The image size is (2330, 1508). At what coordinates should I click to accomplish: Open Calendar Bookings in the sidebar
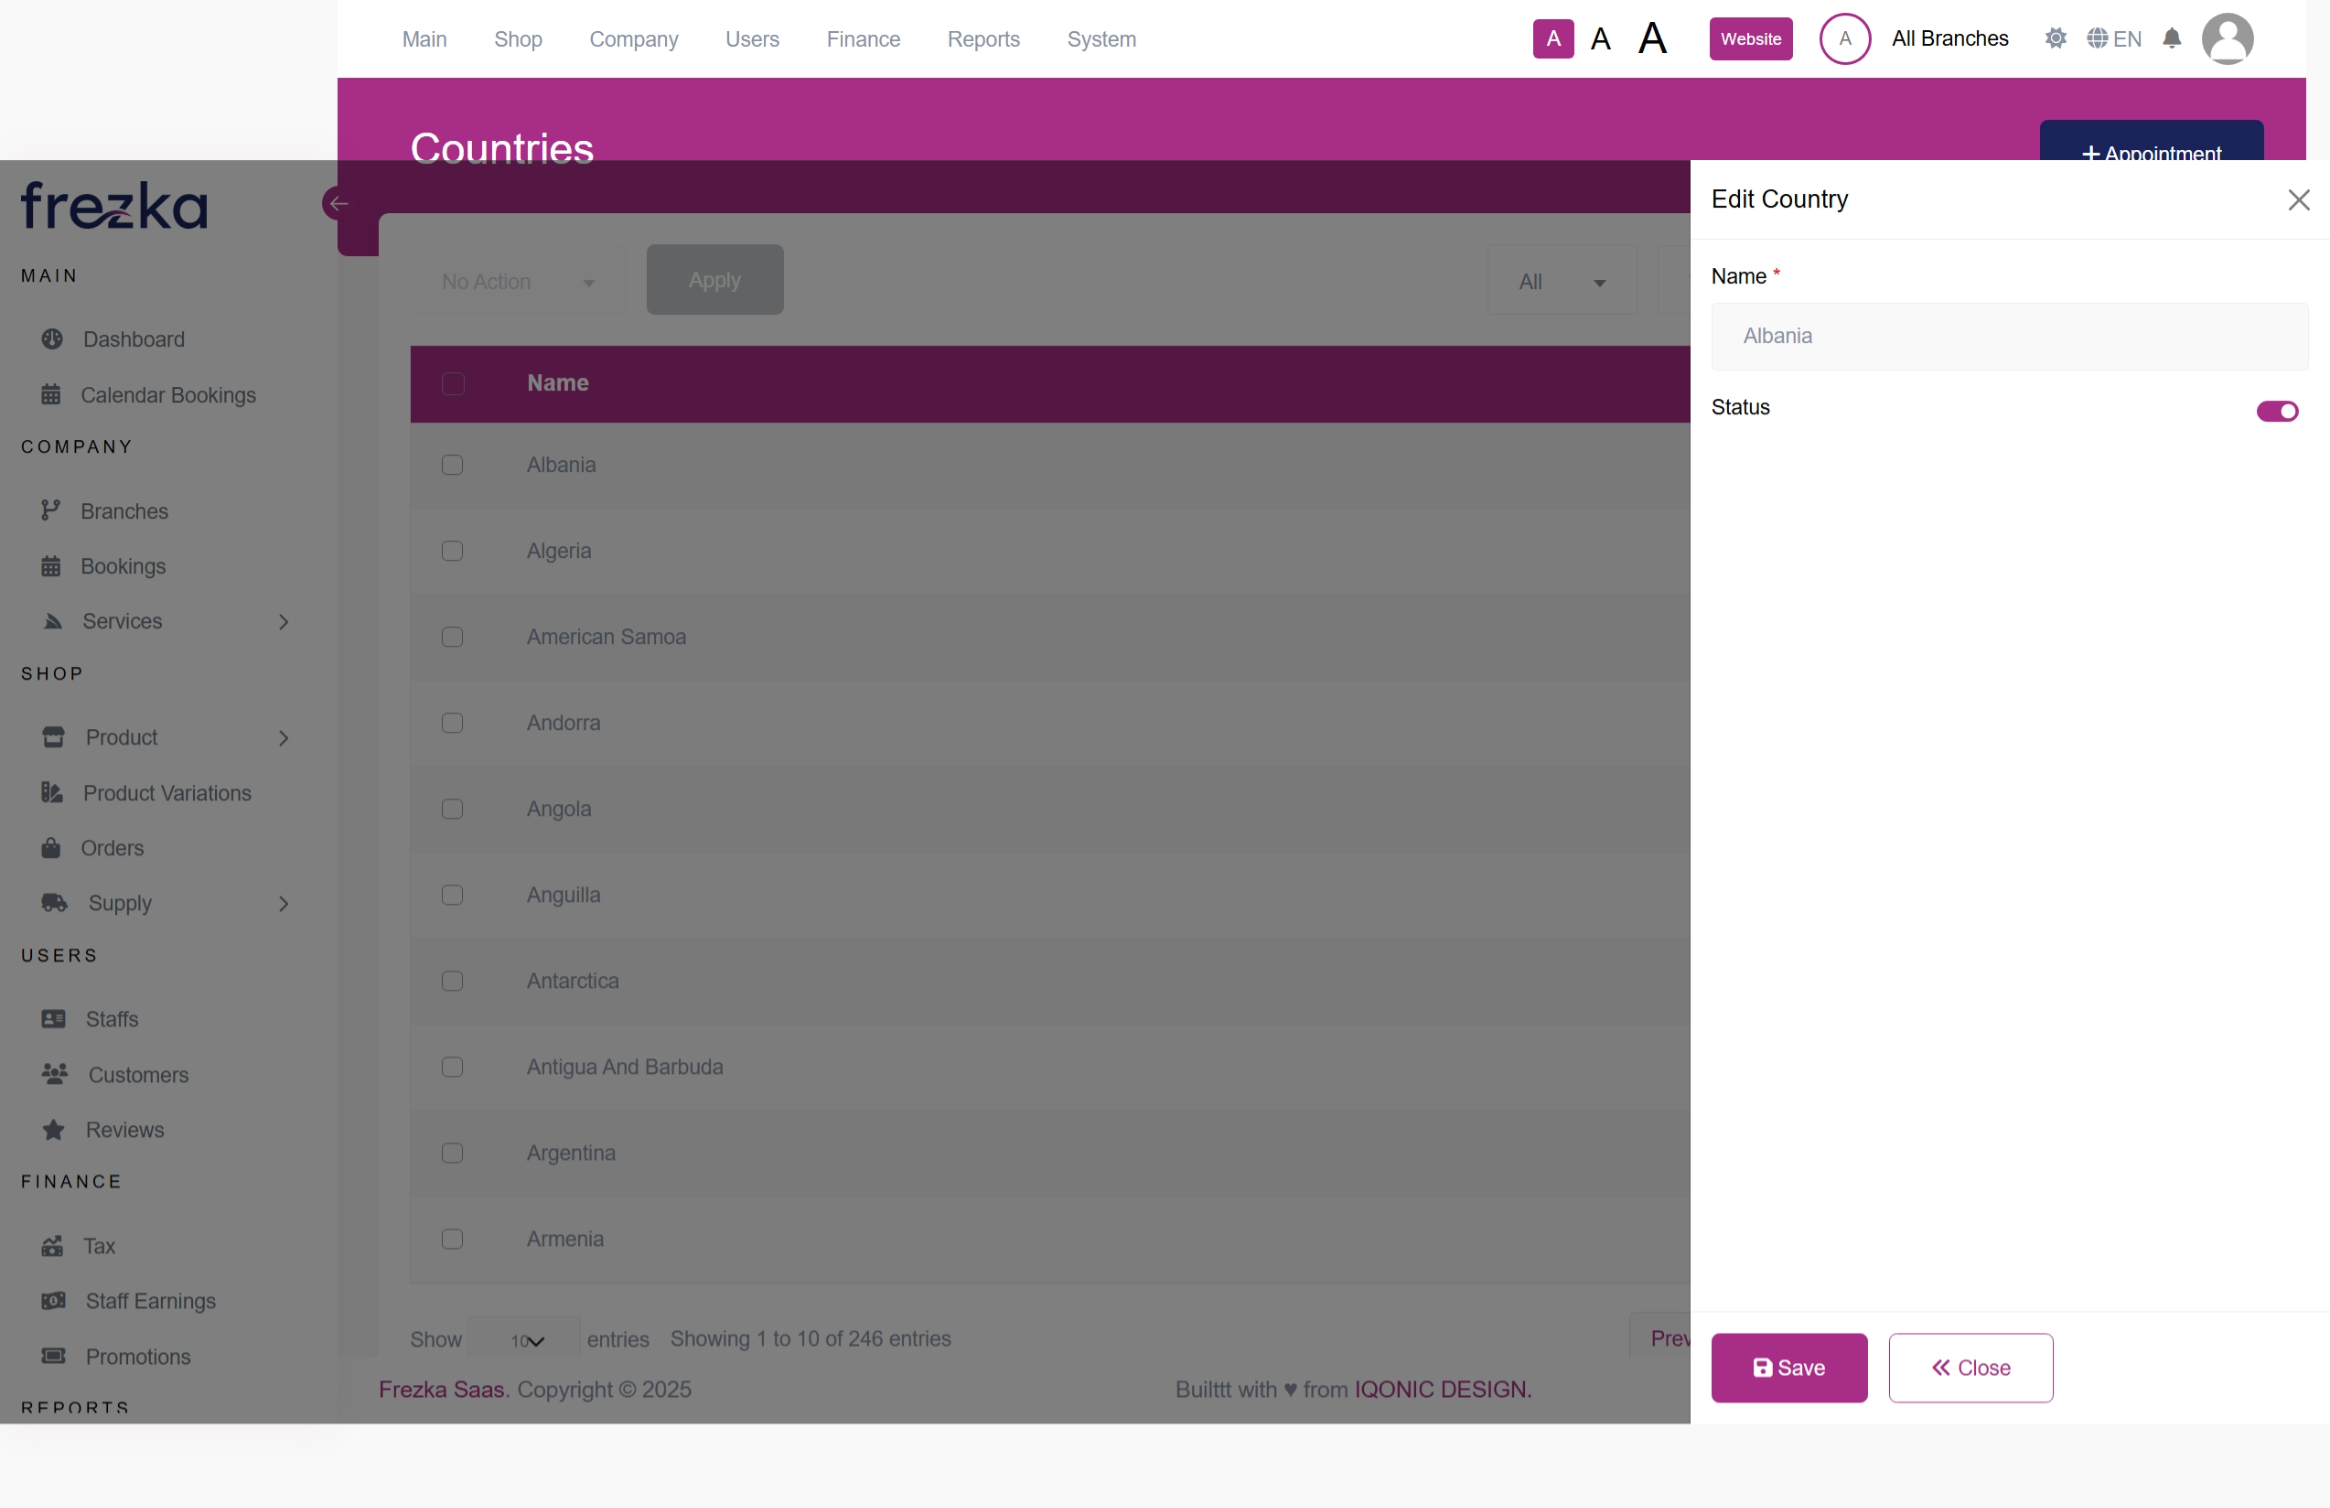tap(167, 395)
